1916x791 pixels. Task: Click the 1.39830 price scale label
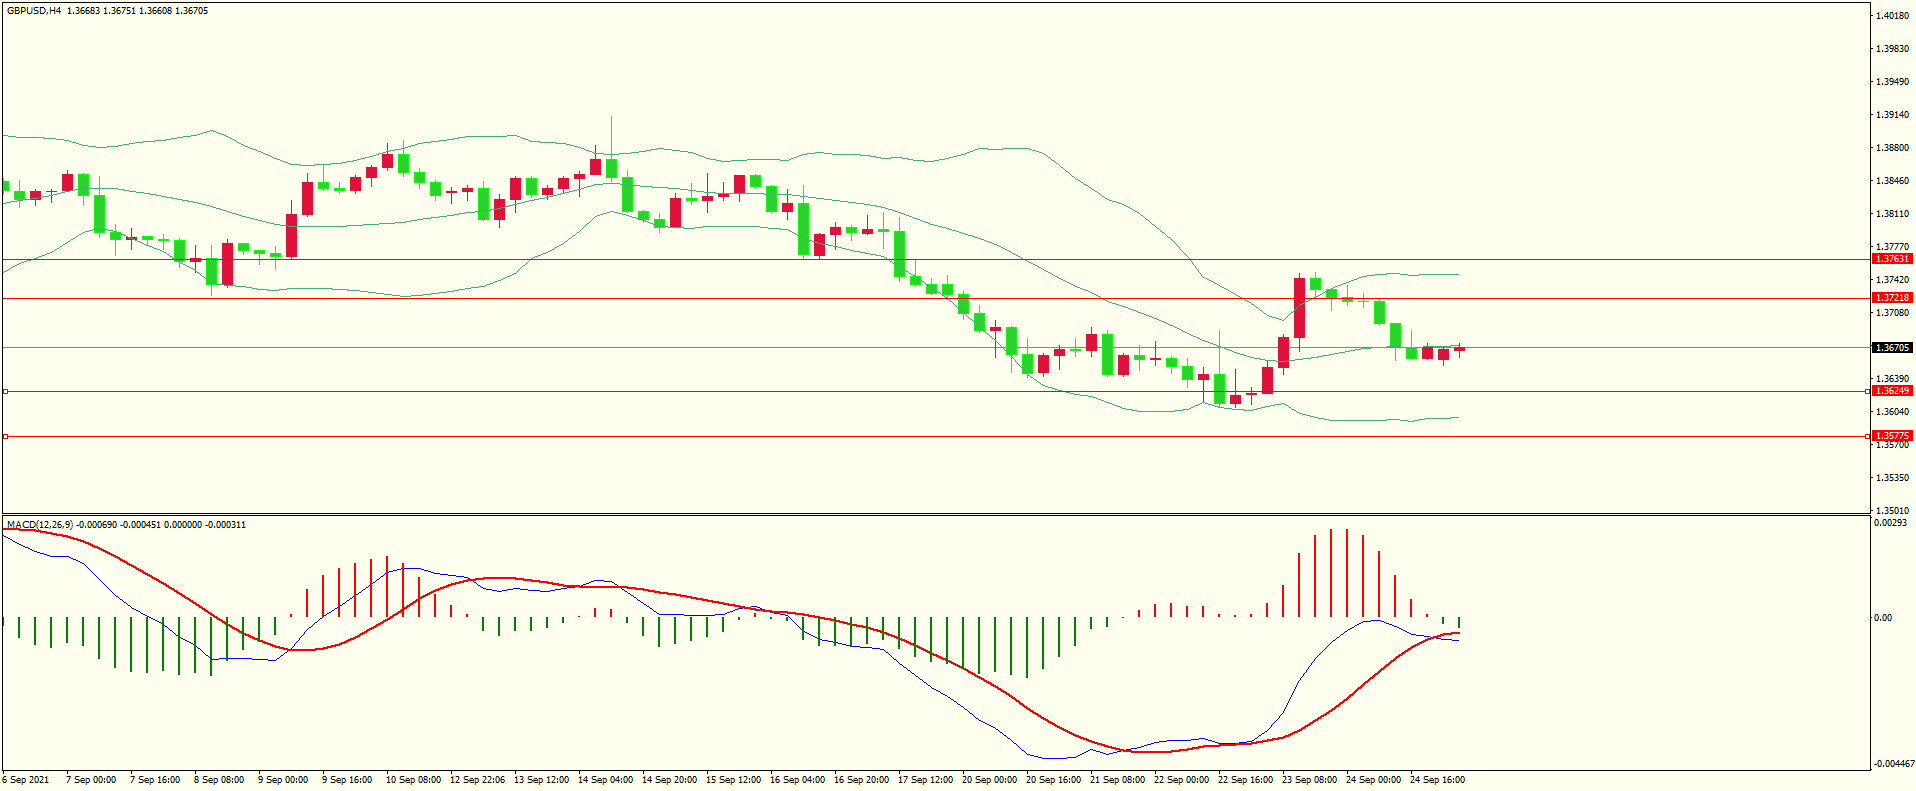click(x=1893, y=49)
